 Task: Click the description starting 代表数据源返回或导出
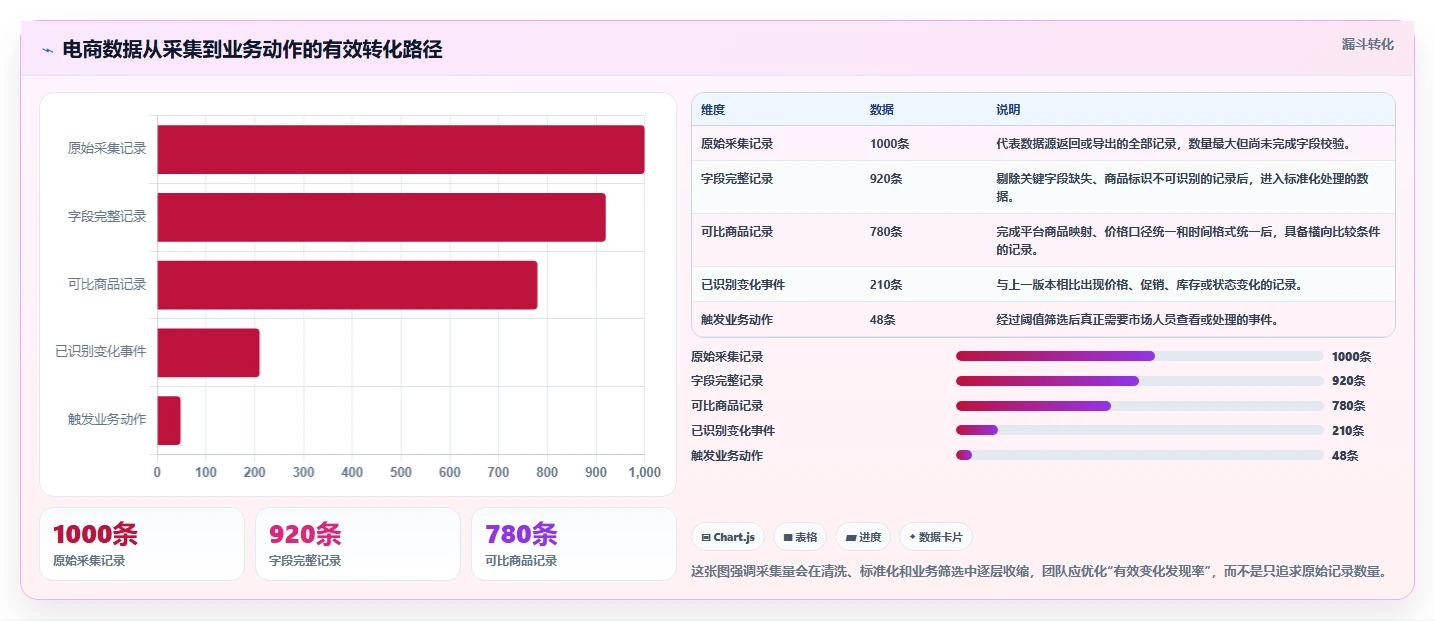pyautogui.click(x=1174, y=143)
